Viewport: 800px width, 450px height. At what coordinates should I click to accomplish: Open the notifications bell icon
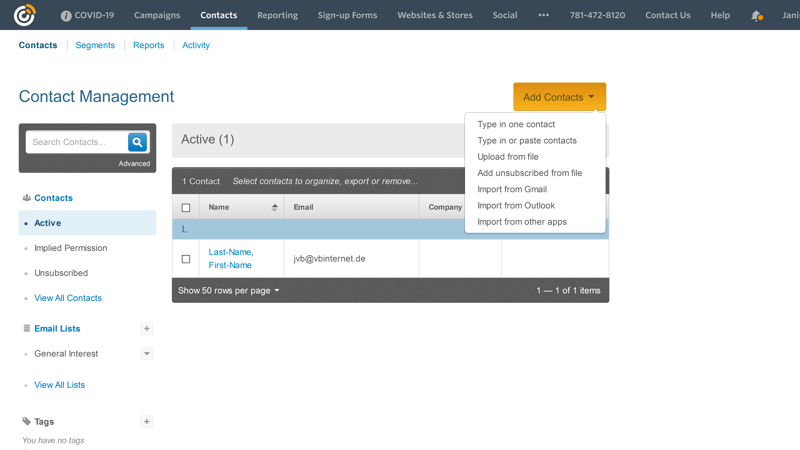coord(756,15)
